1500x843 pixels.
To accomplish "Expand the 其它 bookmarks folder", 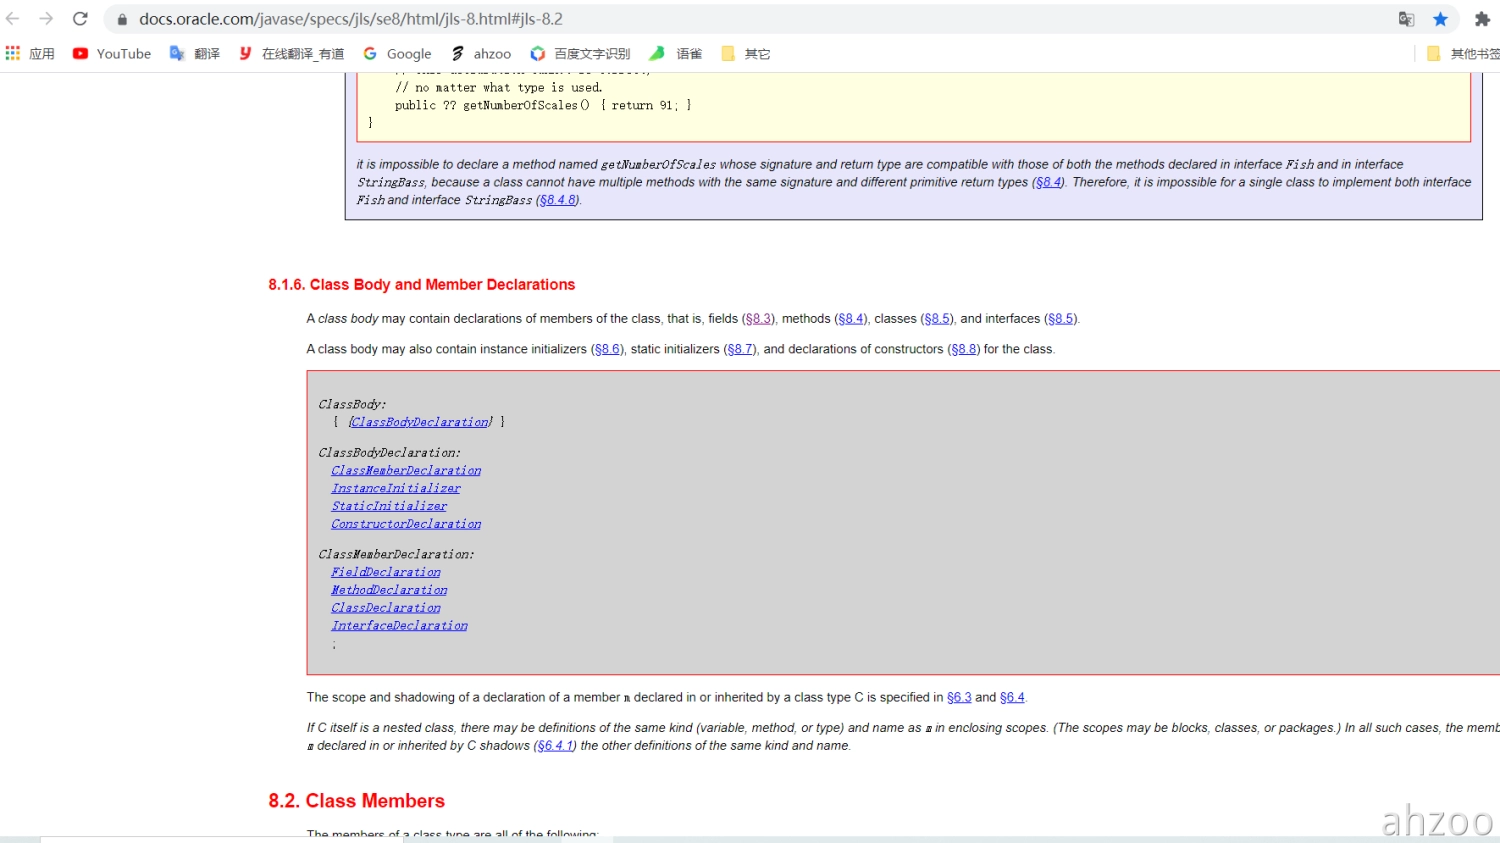I will click(x=746, y=54).
